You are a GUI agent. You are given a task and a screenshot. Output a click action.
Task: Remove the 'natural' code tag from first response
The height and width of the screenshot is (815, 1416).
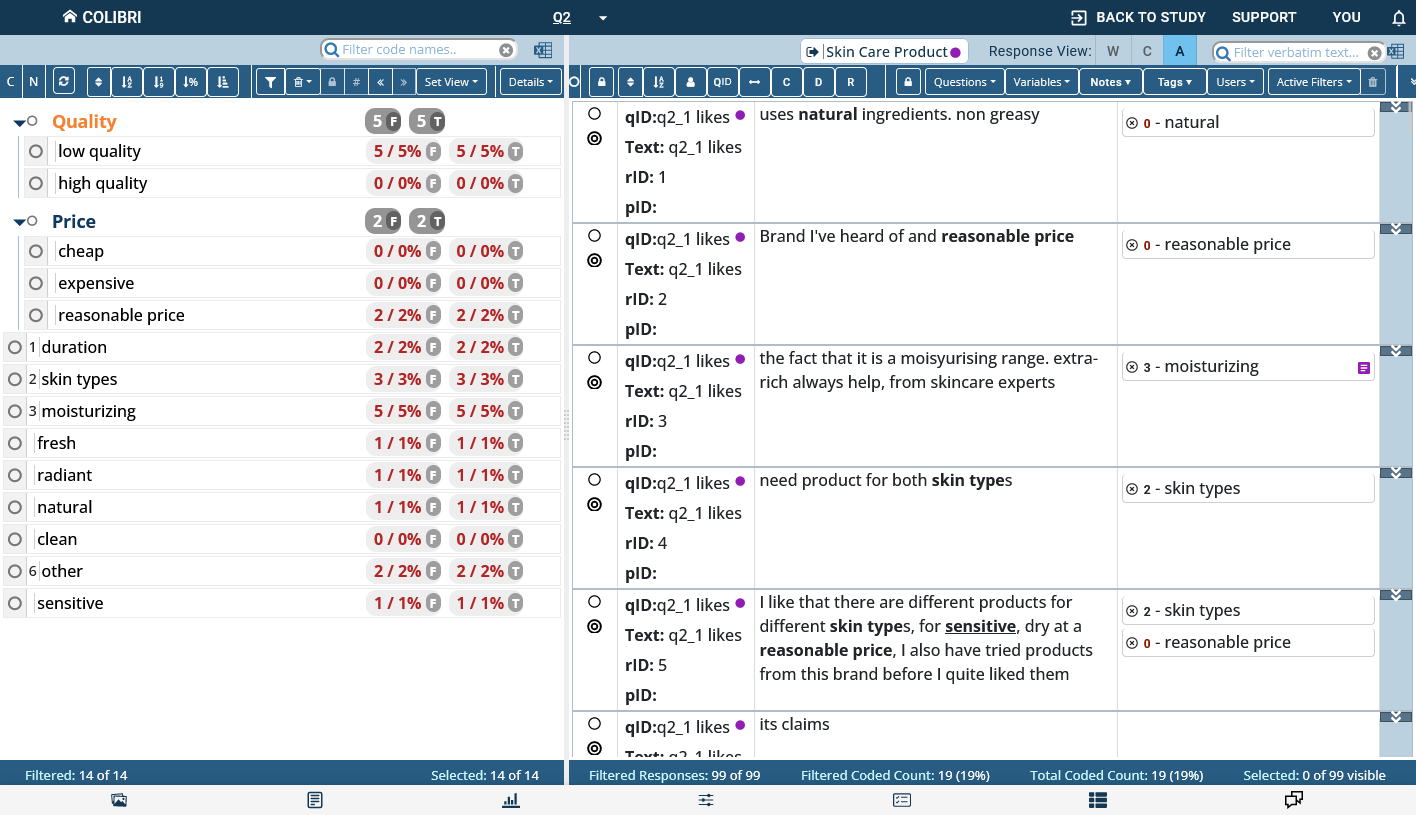[1130, 122]
